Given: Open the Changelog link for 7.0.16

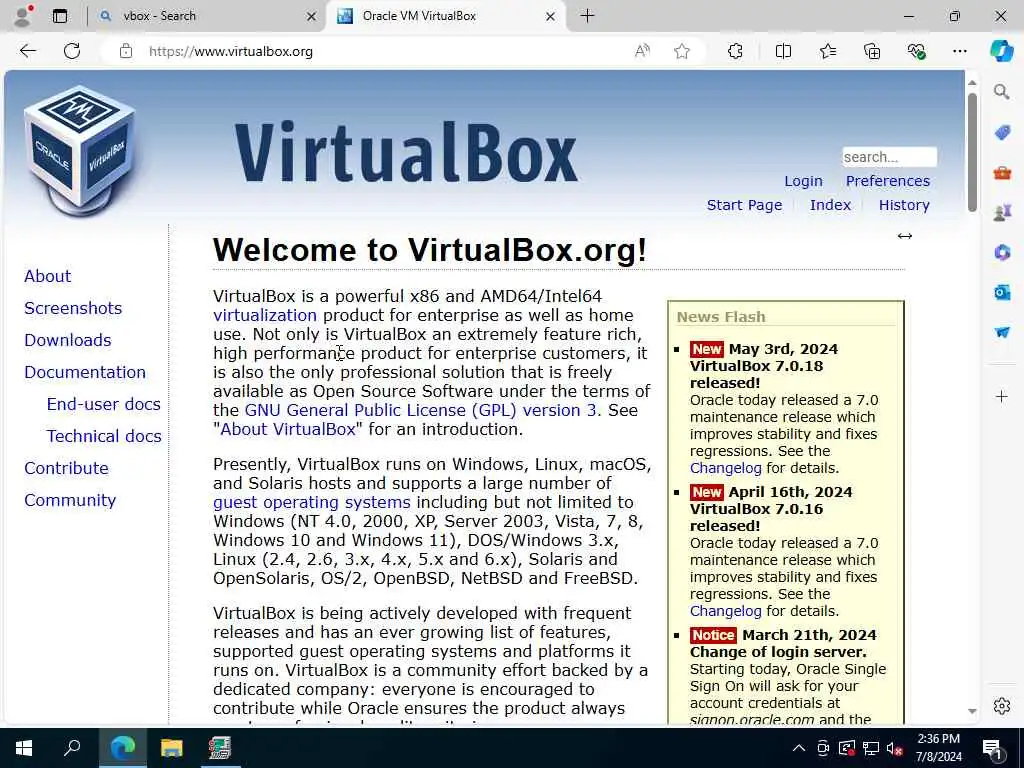Looking at the screenshot, I should pyautogui.click(x=726, y=611).
